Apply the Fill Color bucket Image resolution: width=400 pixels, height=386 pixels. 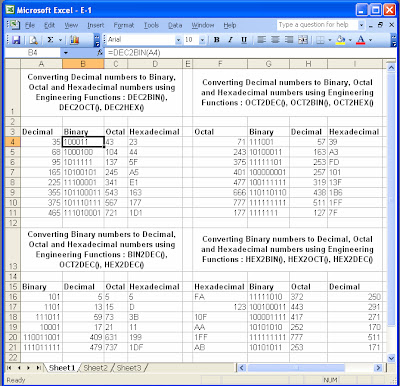341,40
